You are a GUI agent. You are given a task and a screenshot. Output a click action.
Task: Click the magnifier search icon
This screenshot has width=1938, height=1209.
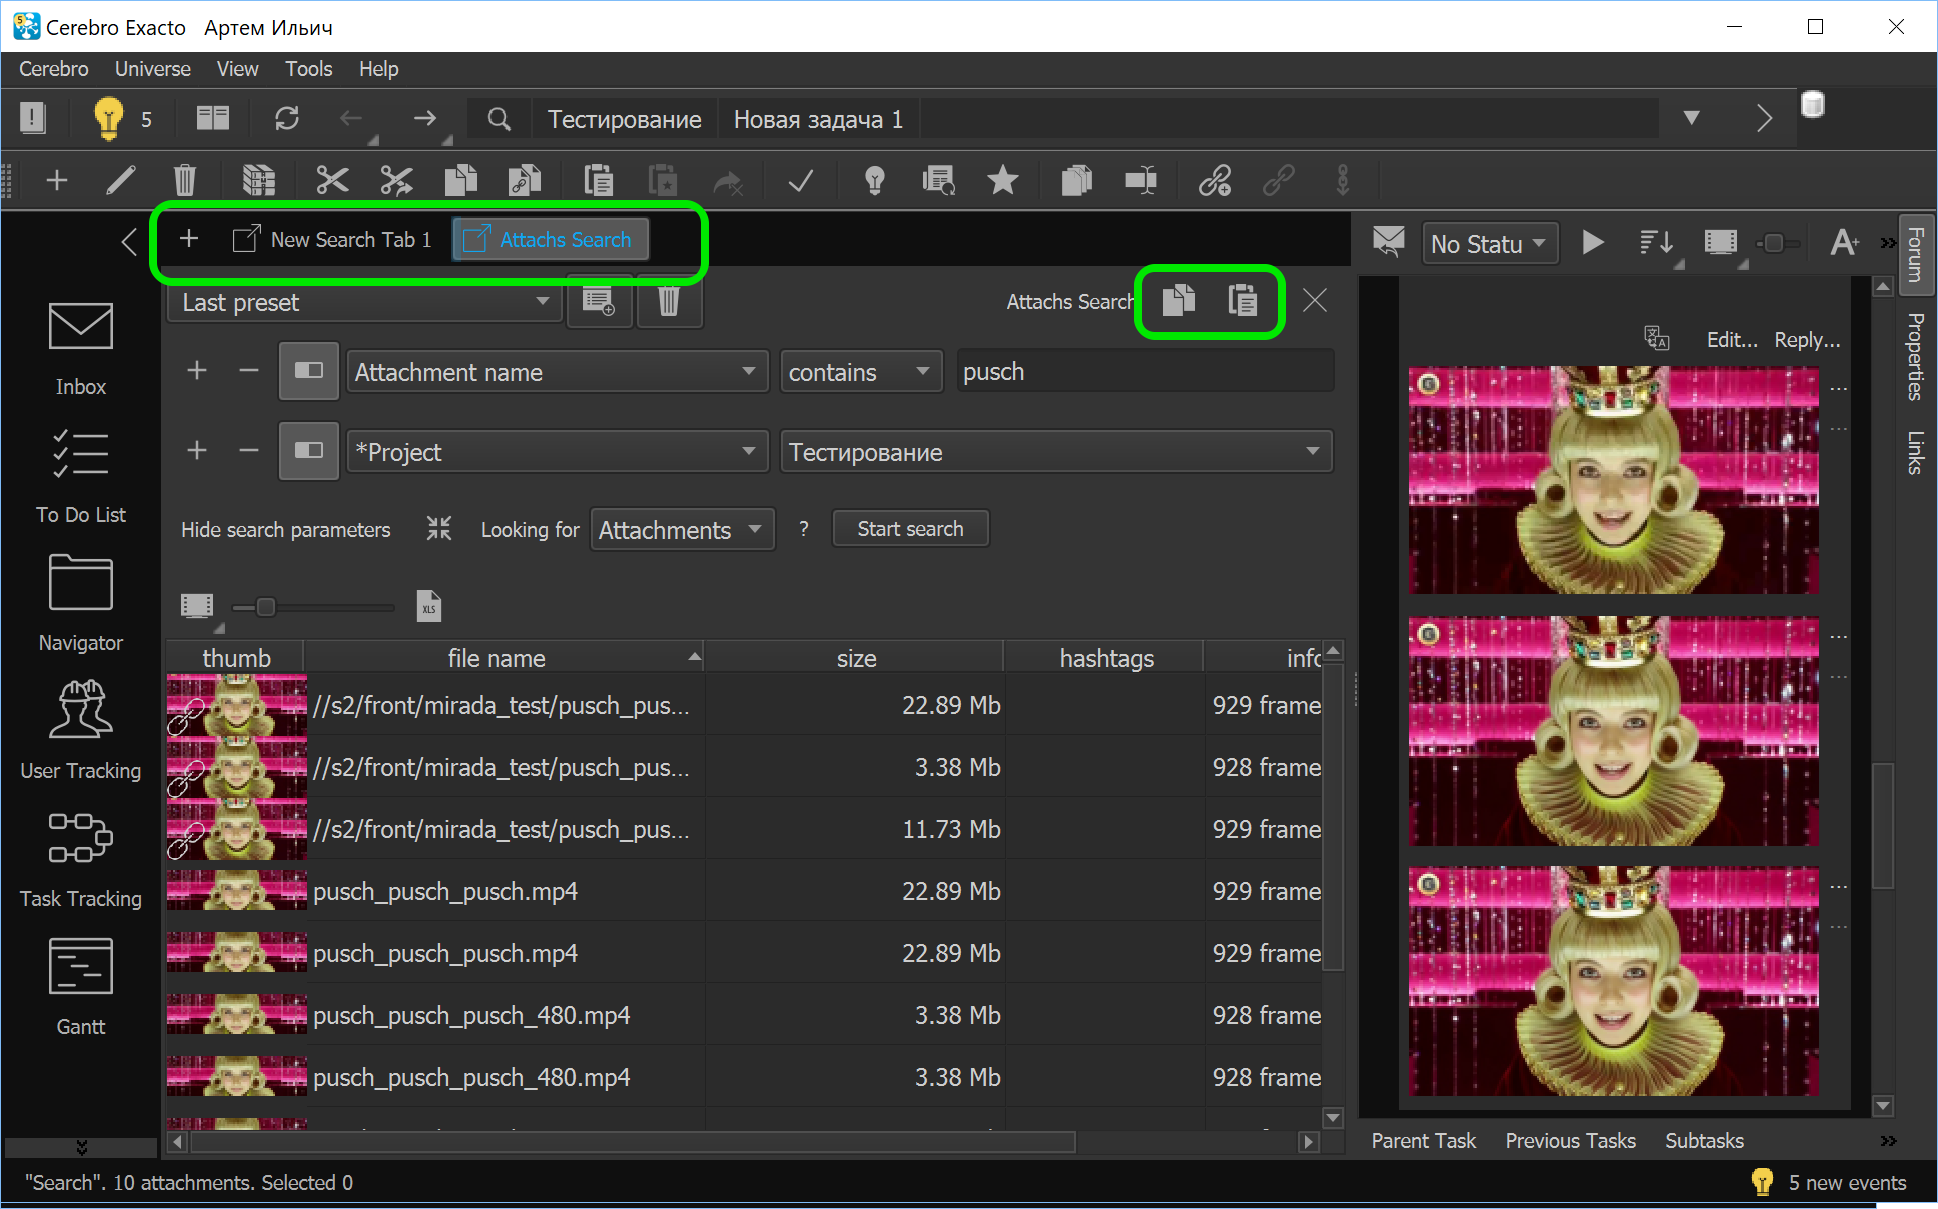499,120
